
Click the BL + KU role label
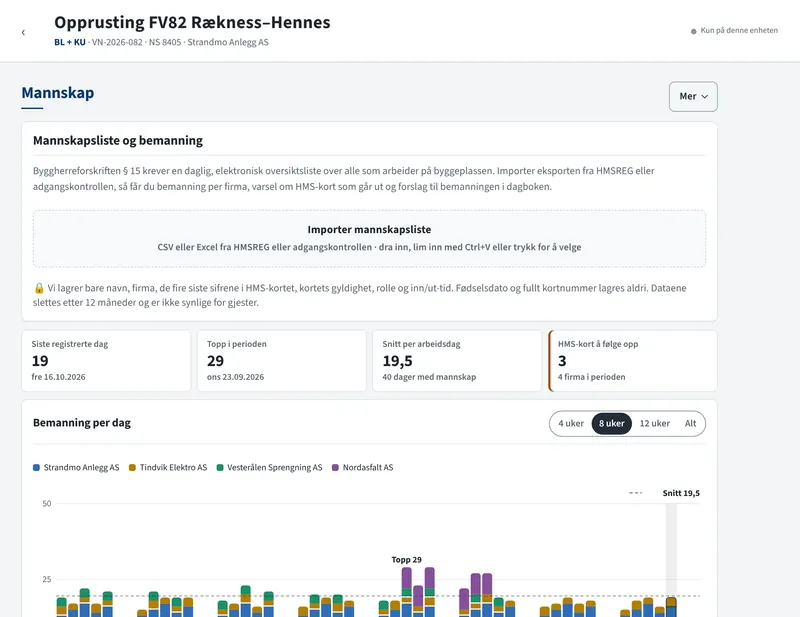point(70,42)
